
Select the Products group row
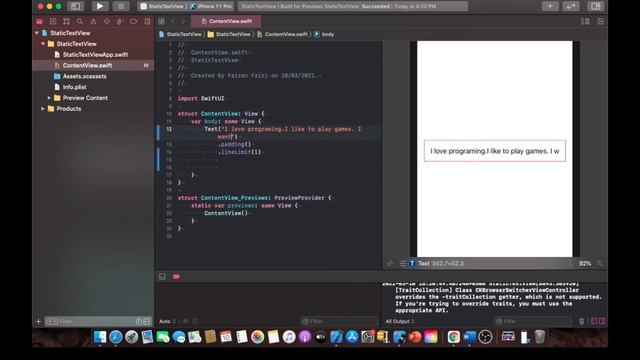point(93,109)
